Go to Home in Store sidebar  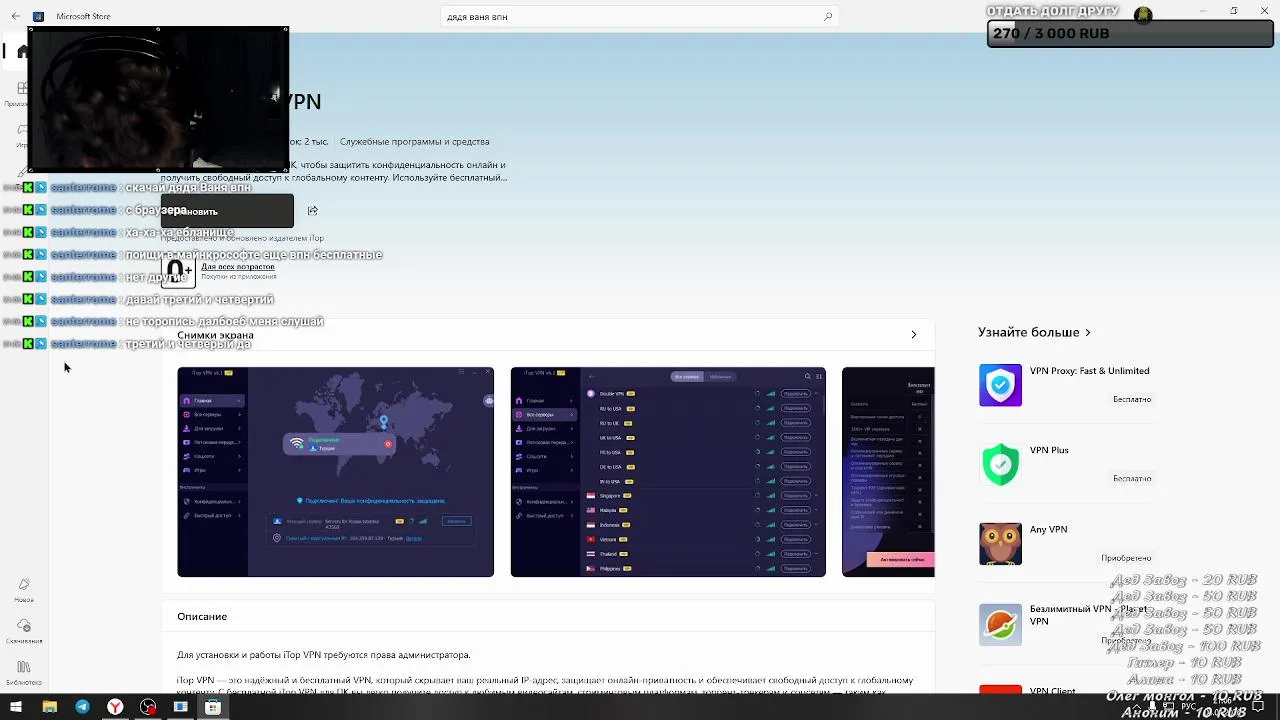(x=22, y=51)
